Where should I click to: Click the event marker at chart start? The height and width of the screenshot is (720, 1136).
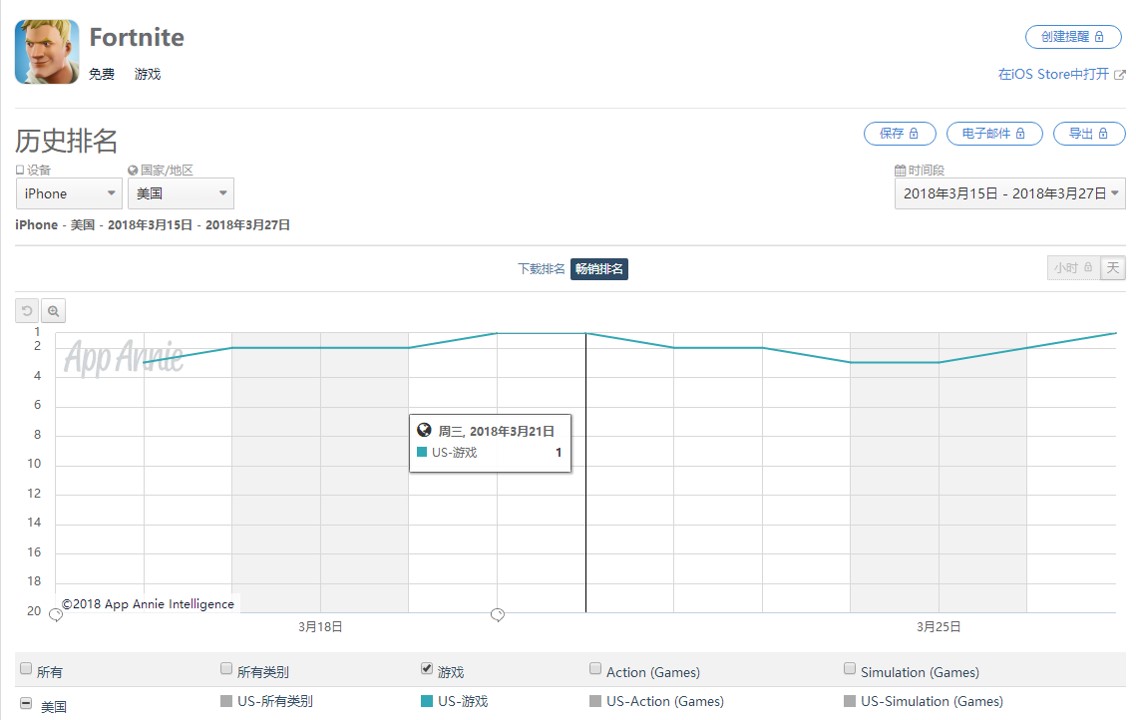pos(56,615)
